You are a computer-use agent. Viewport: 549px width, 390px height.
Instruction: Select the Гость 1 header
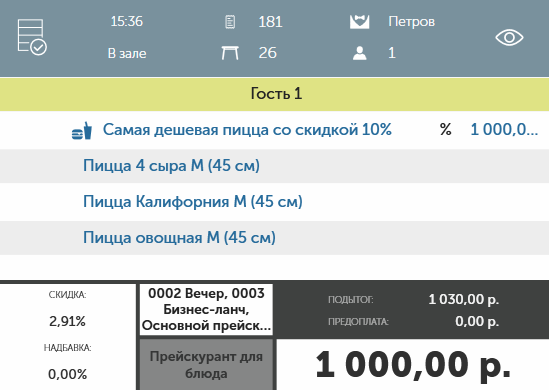[274, 94]
